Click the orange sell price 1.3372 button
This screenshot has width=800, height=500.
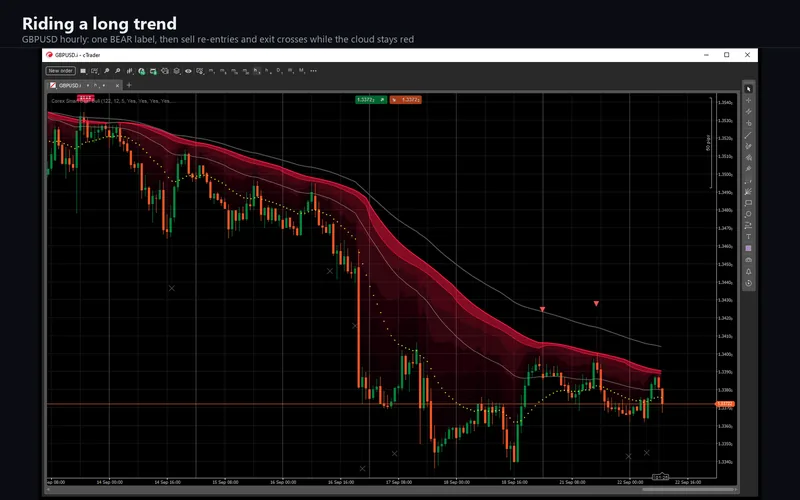[x=406, y=99]
